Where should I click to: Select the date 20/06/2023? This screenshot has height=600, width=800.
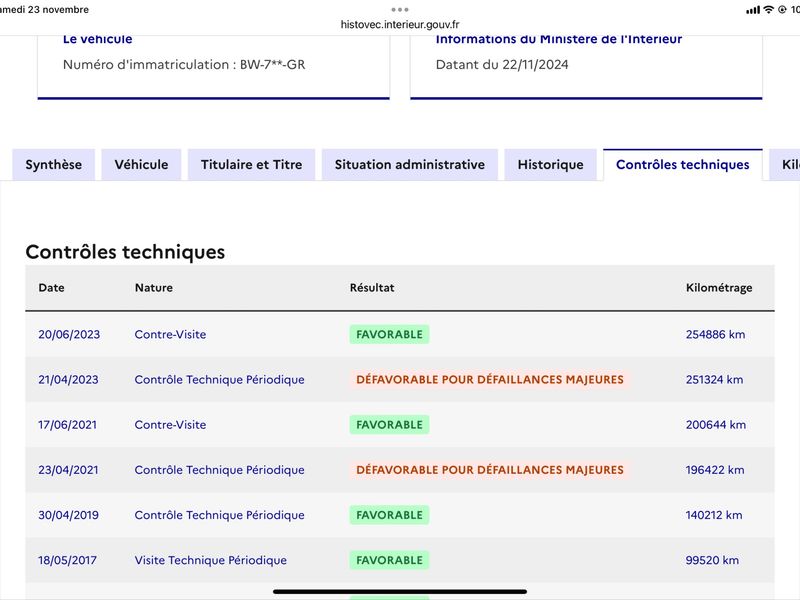[69, 334]
